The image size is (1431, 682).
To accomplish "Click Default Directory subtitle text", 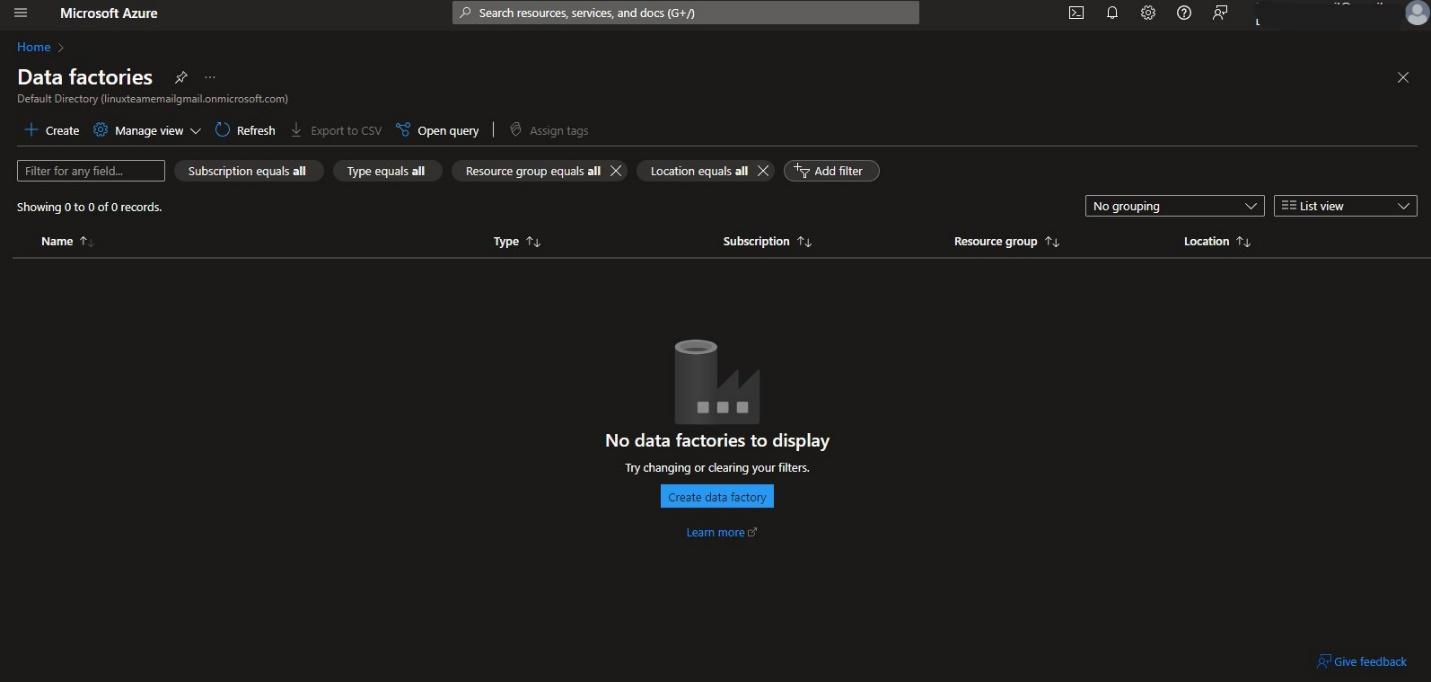I will tap(153, 99).
